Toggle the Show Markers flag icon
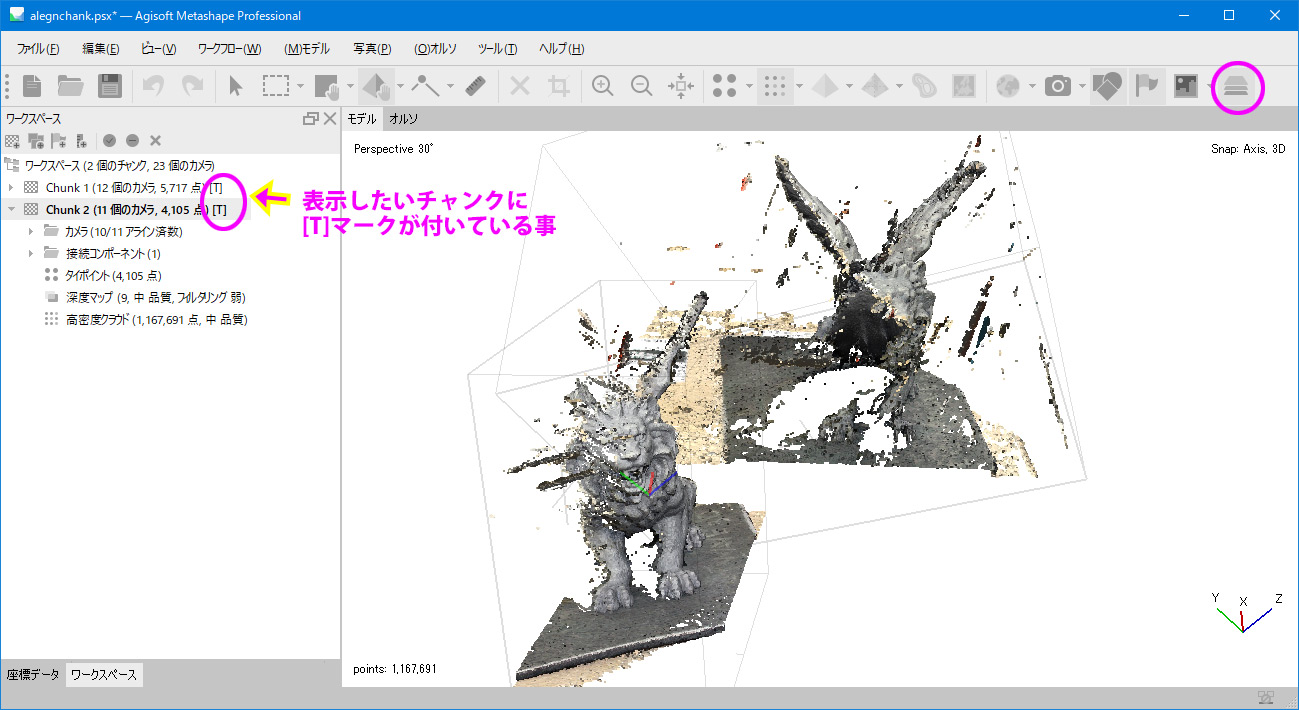The image size is (1299, 710). (x=1146, y=86)
